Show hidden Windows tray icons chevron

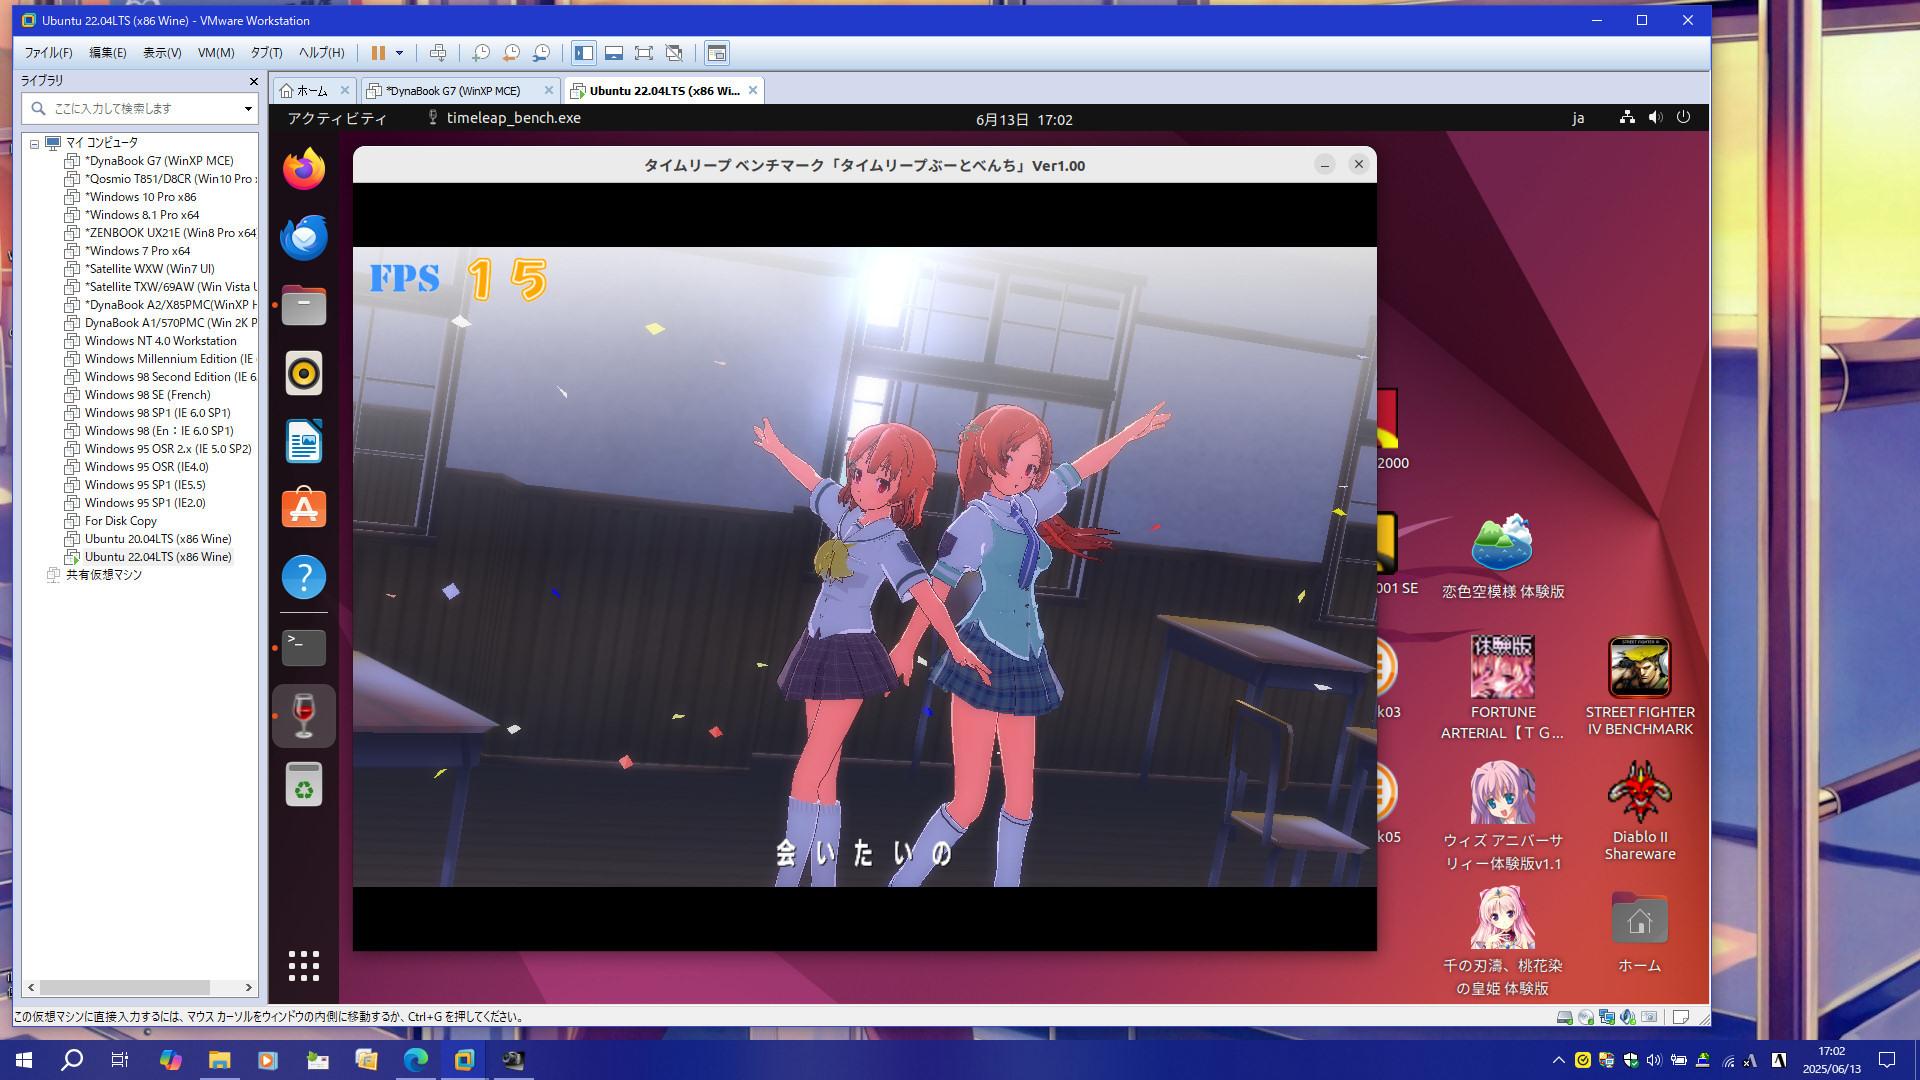1558,1060
